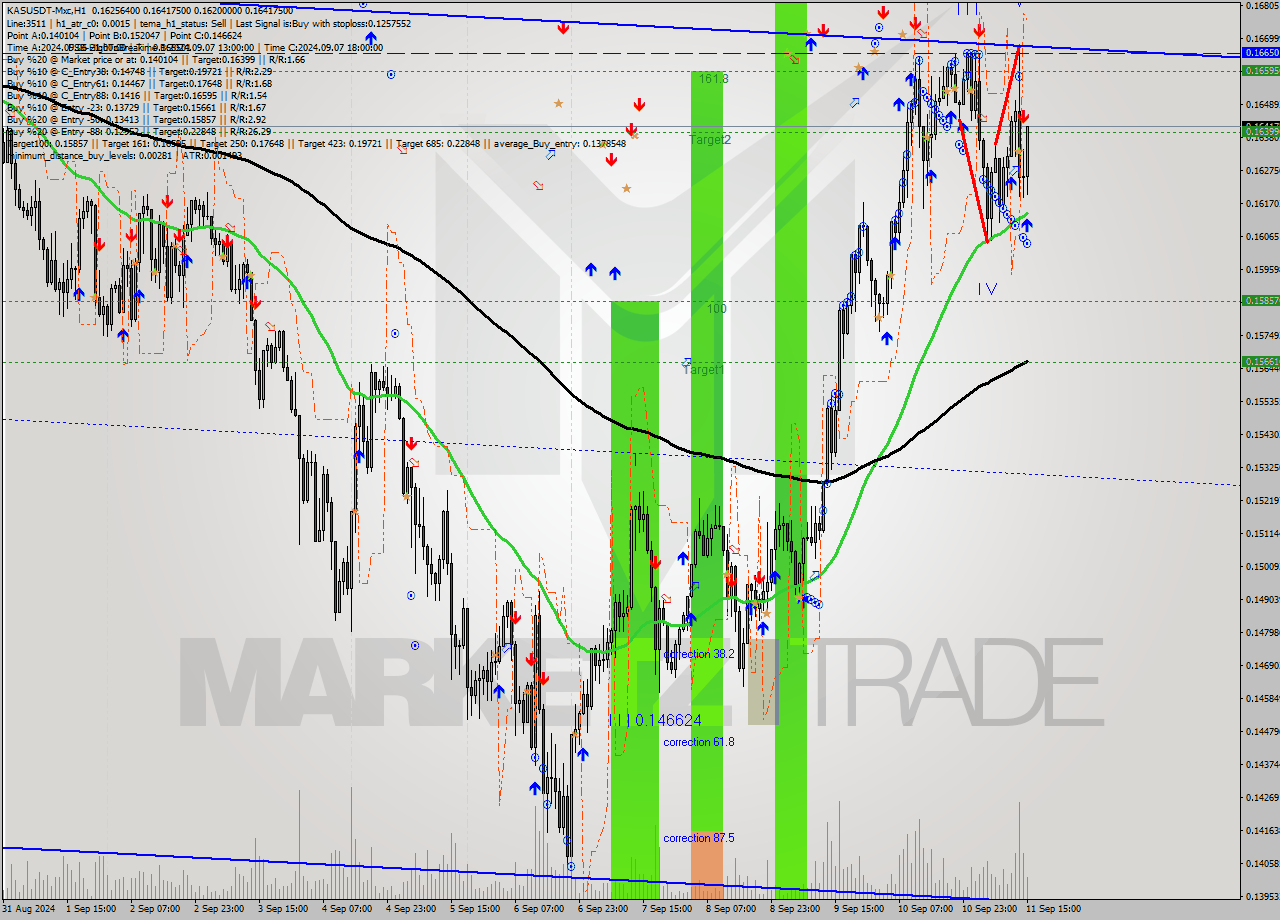This screenshot has height=920, width=1280.
Task: Click the 4 Sep 07:00 time label
Action: point(348,909)
